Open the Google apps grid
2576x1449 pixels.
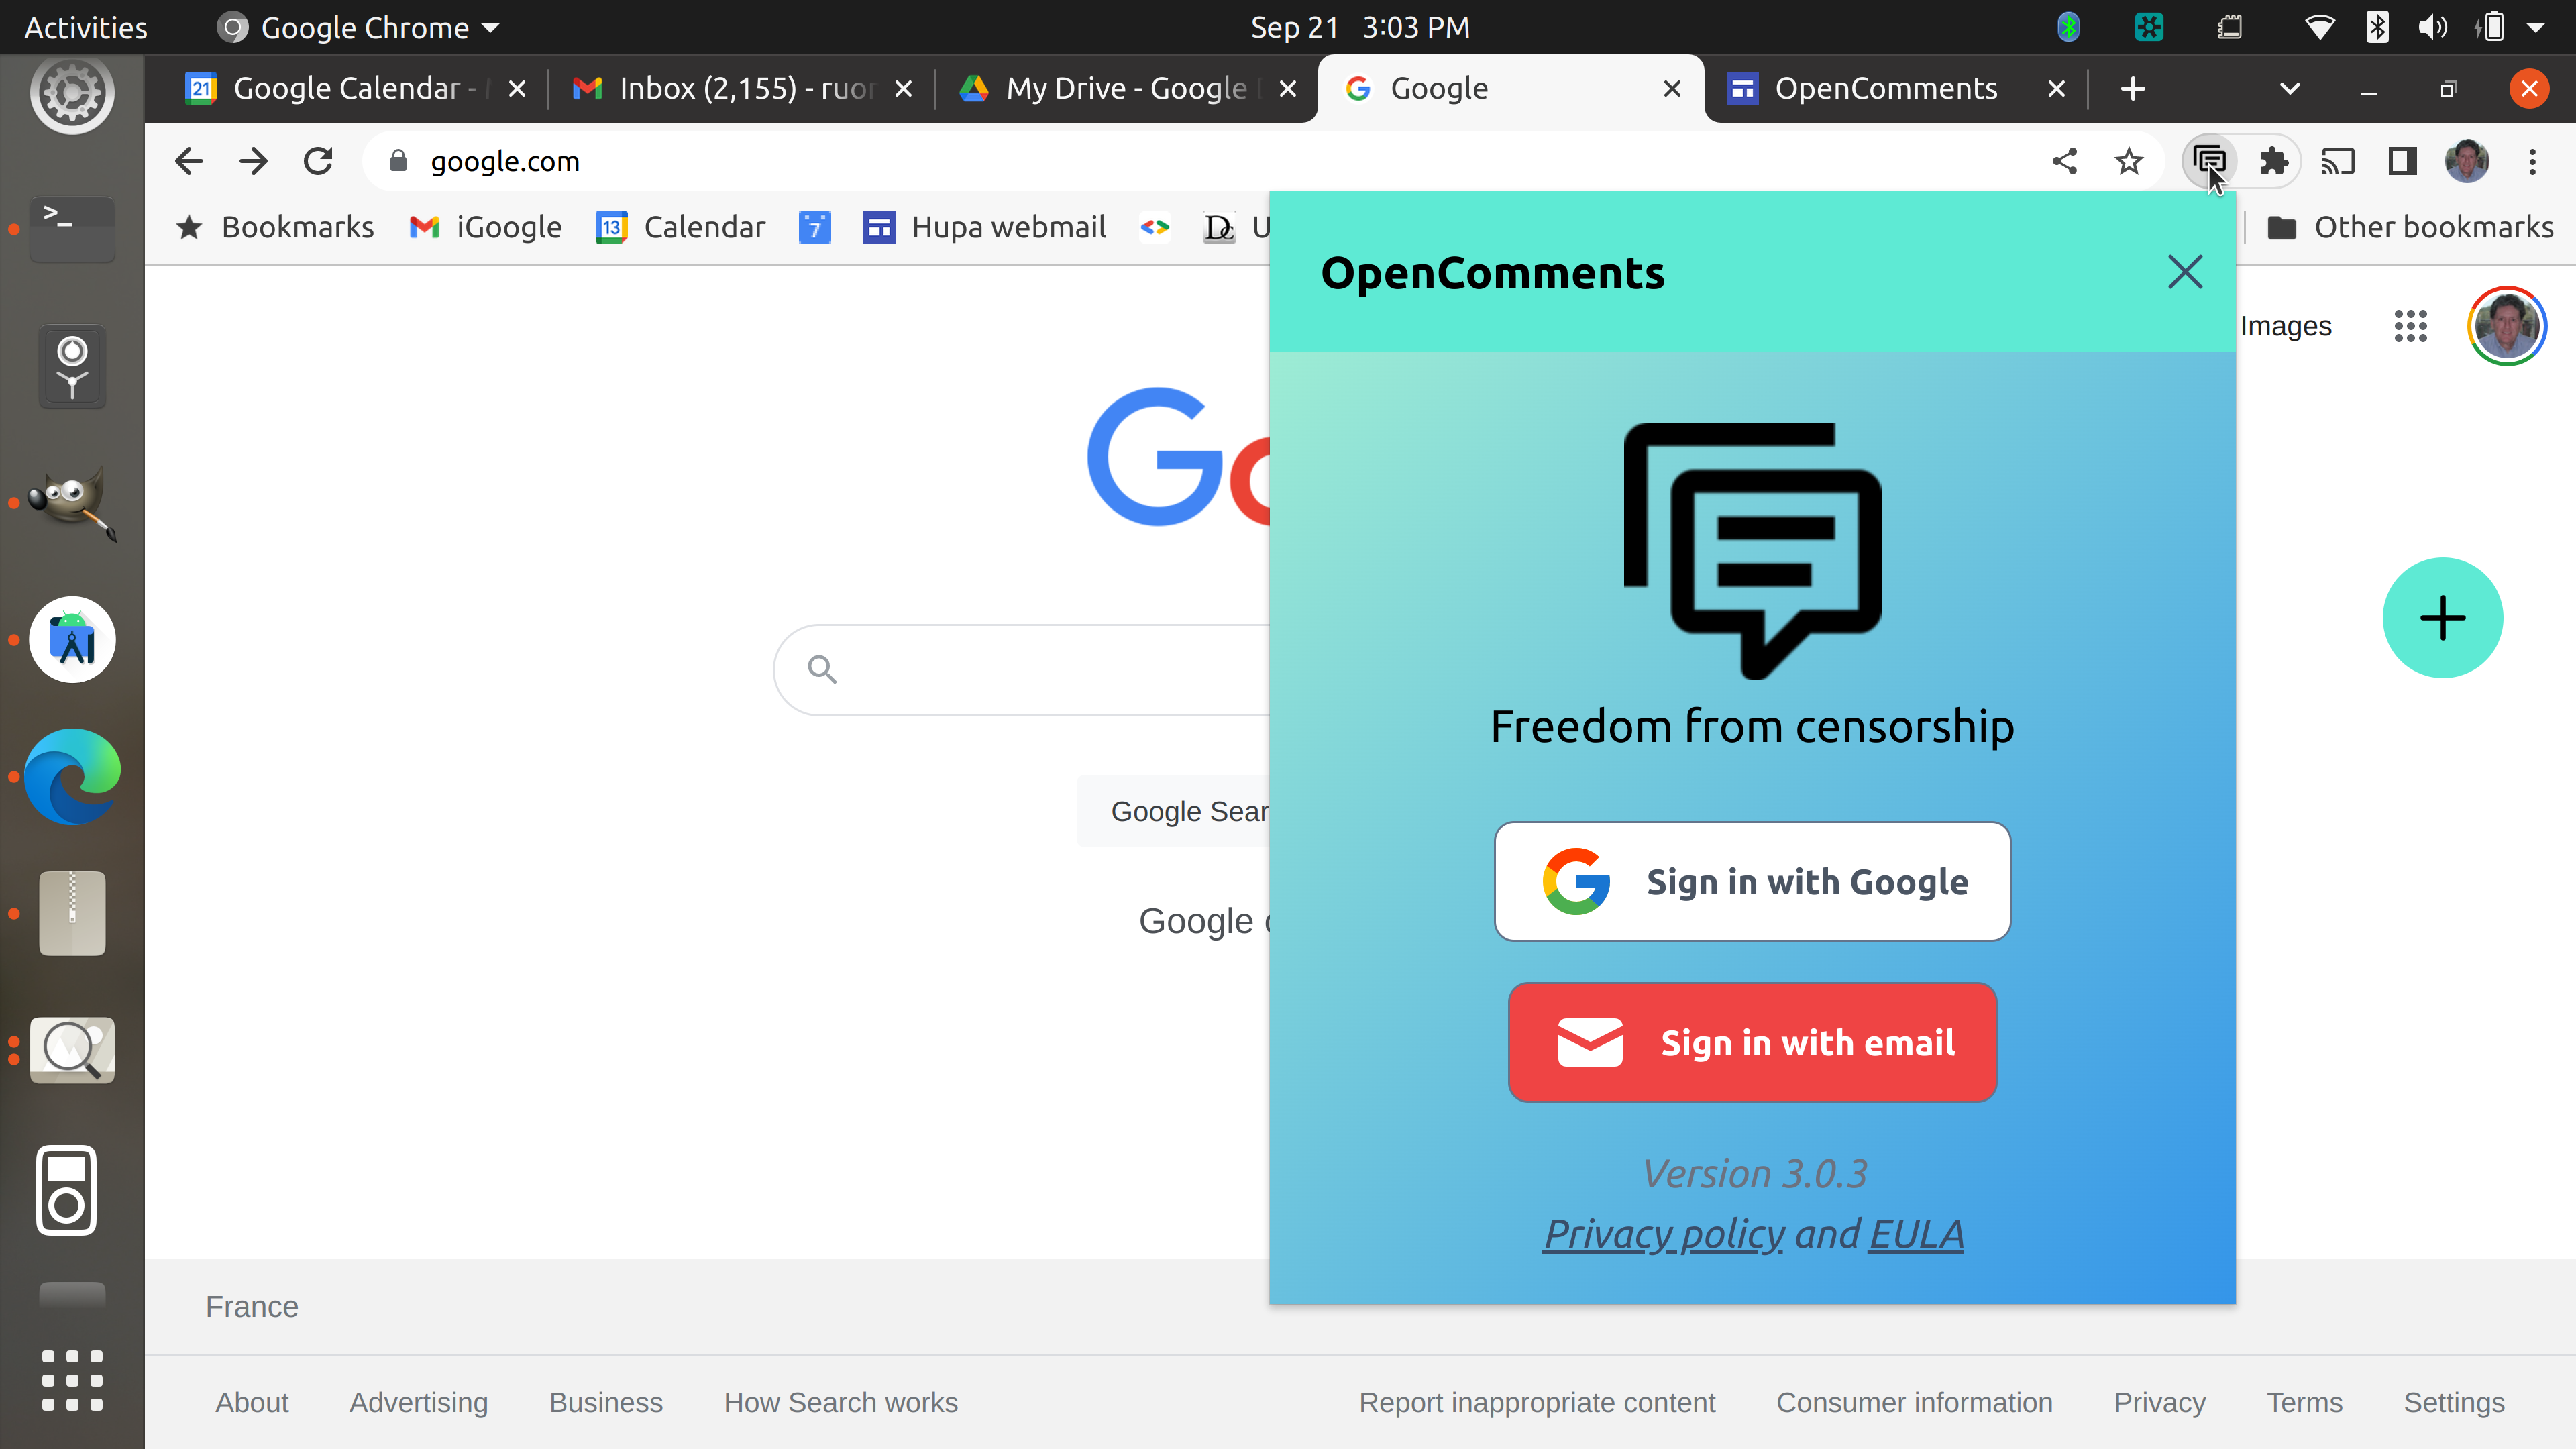[x=2410, y=326]
